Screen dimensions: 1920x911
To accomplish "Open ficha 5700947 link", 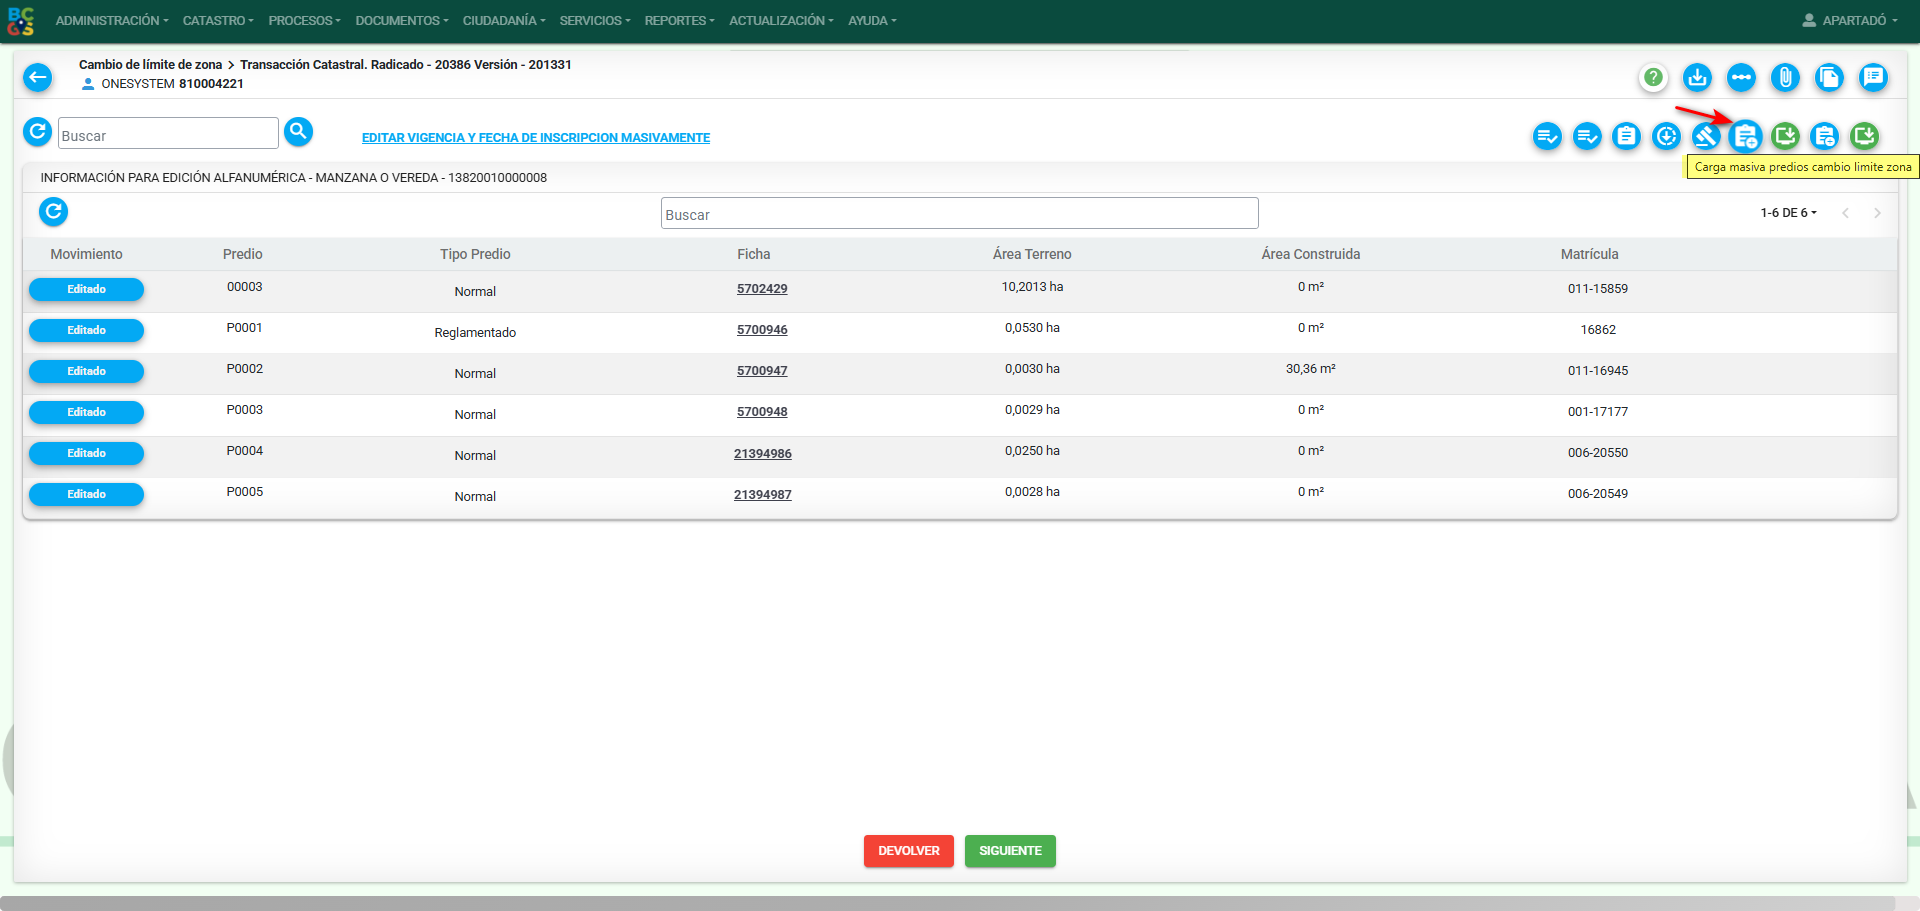I will tap(762, 371).
